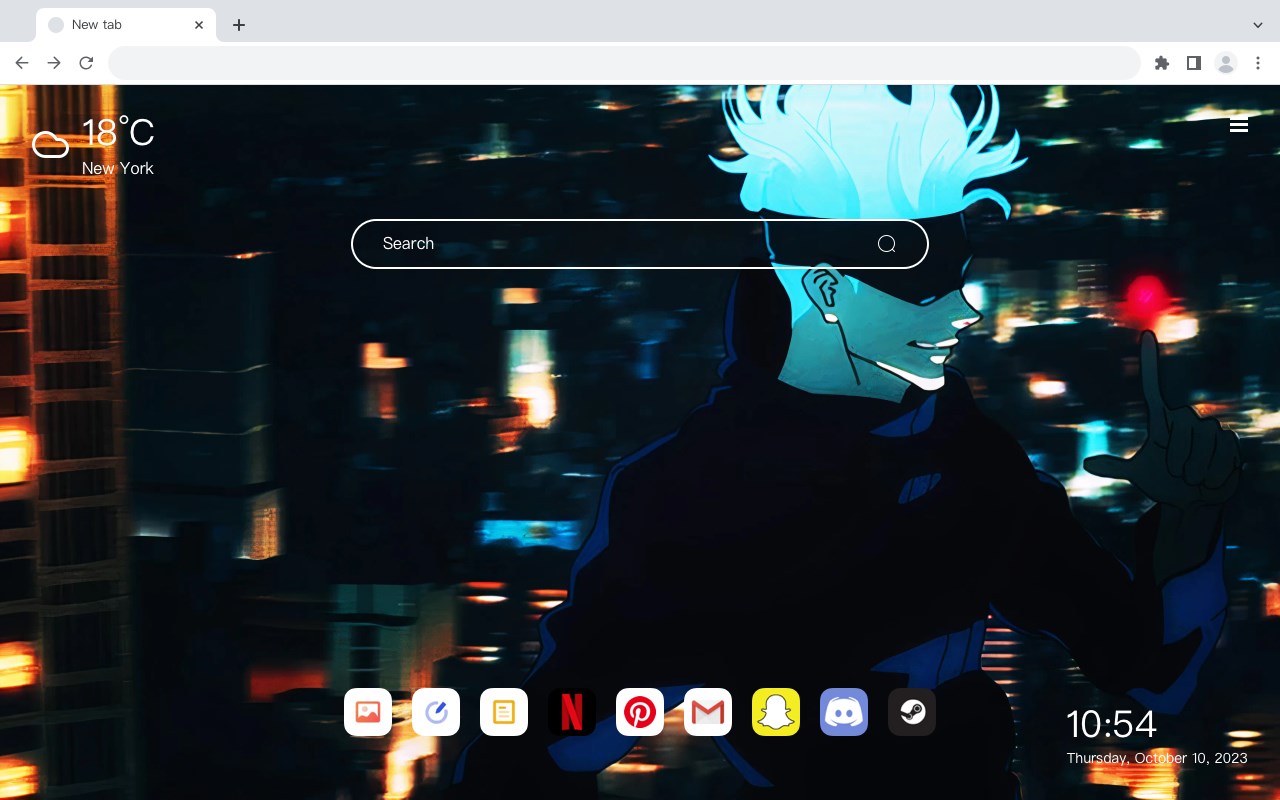The image size is (1280, 800).
Task: Reload the current page
Action: click(86, 63)
